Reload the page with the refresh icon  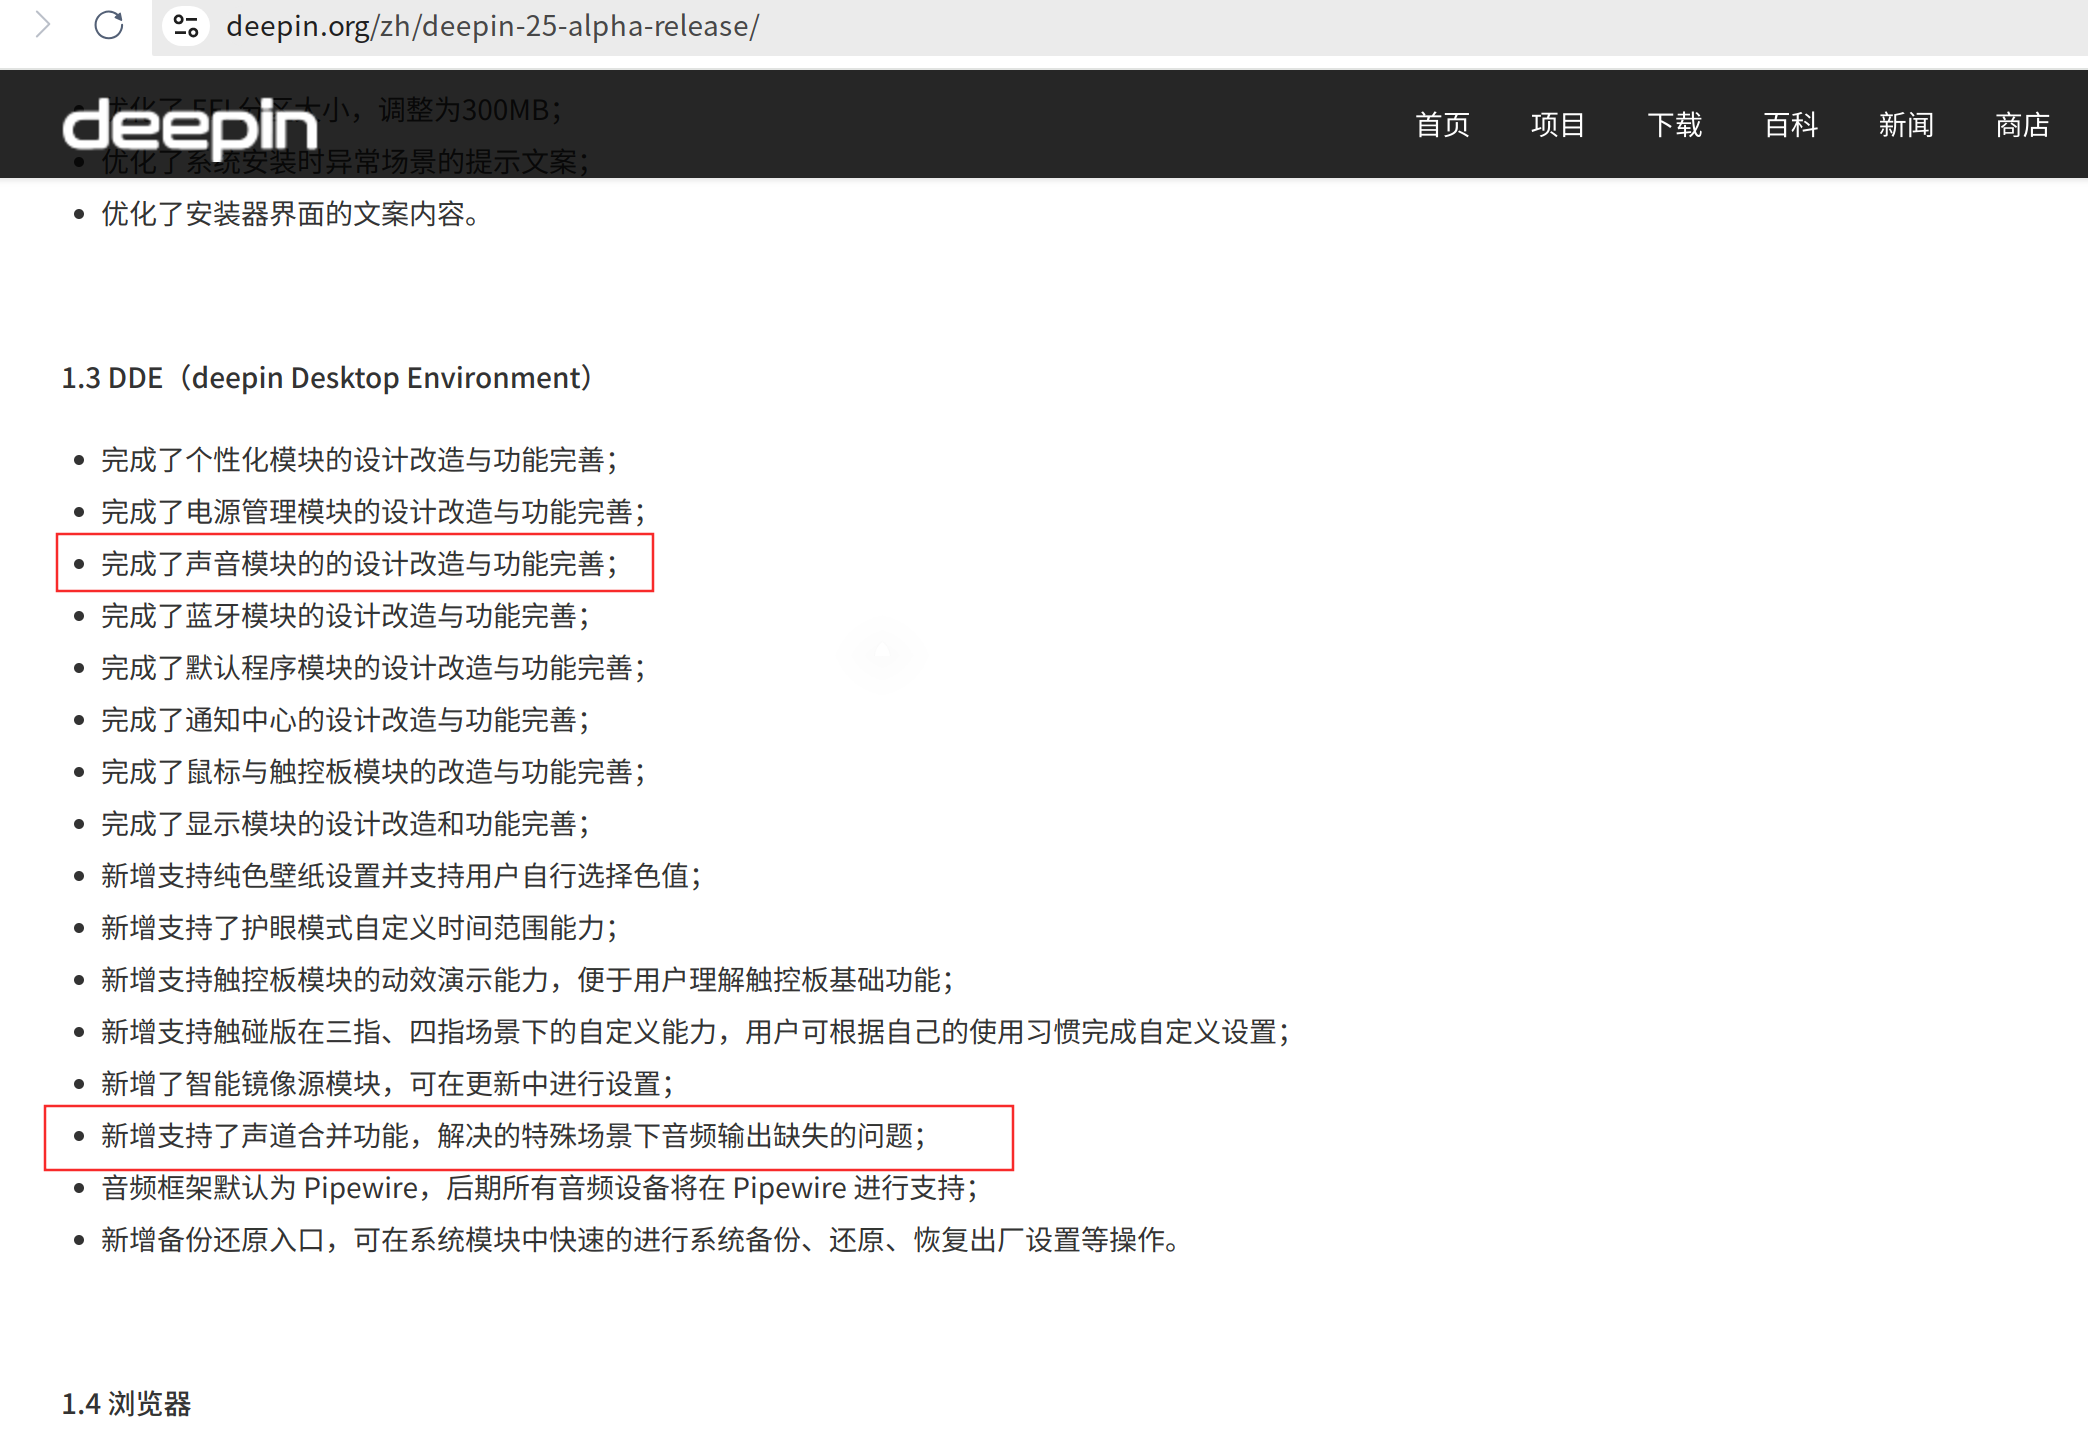pyautogui.click(x=109, y=25)
